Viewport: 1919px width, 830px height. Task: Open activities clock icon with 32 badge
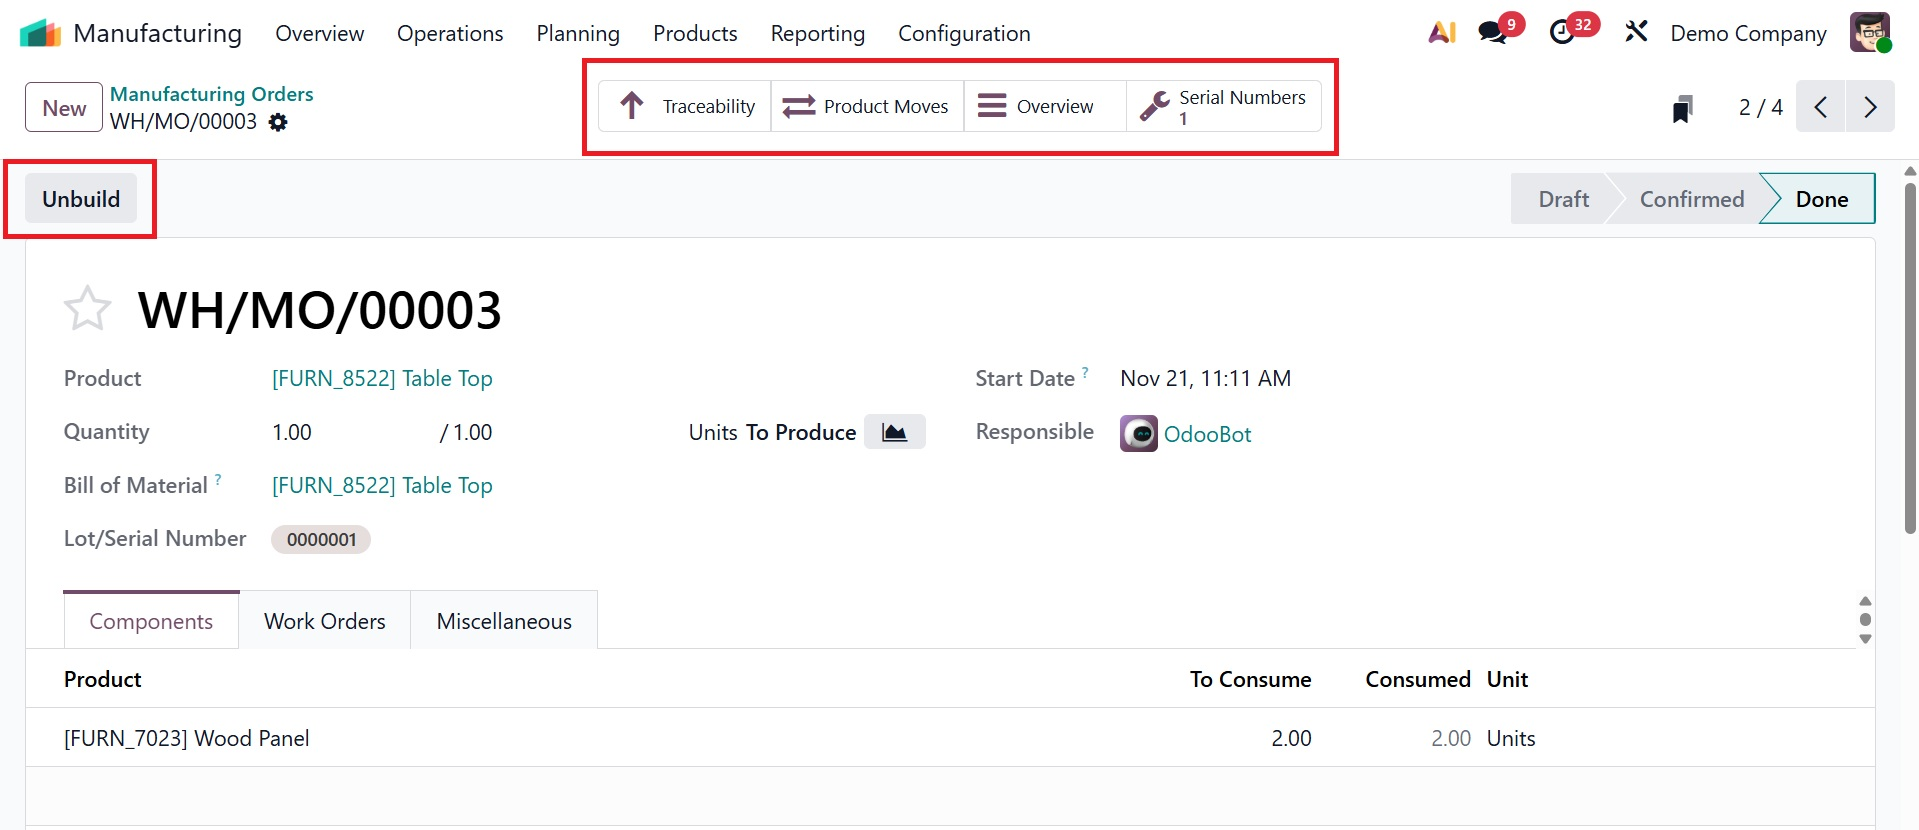(1562, 33)
